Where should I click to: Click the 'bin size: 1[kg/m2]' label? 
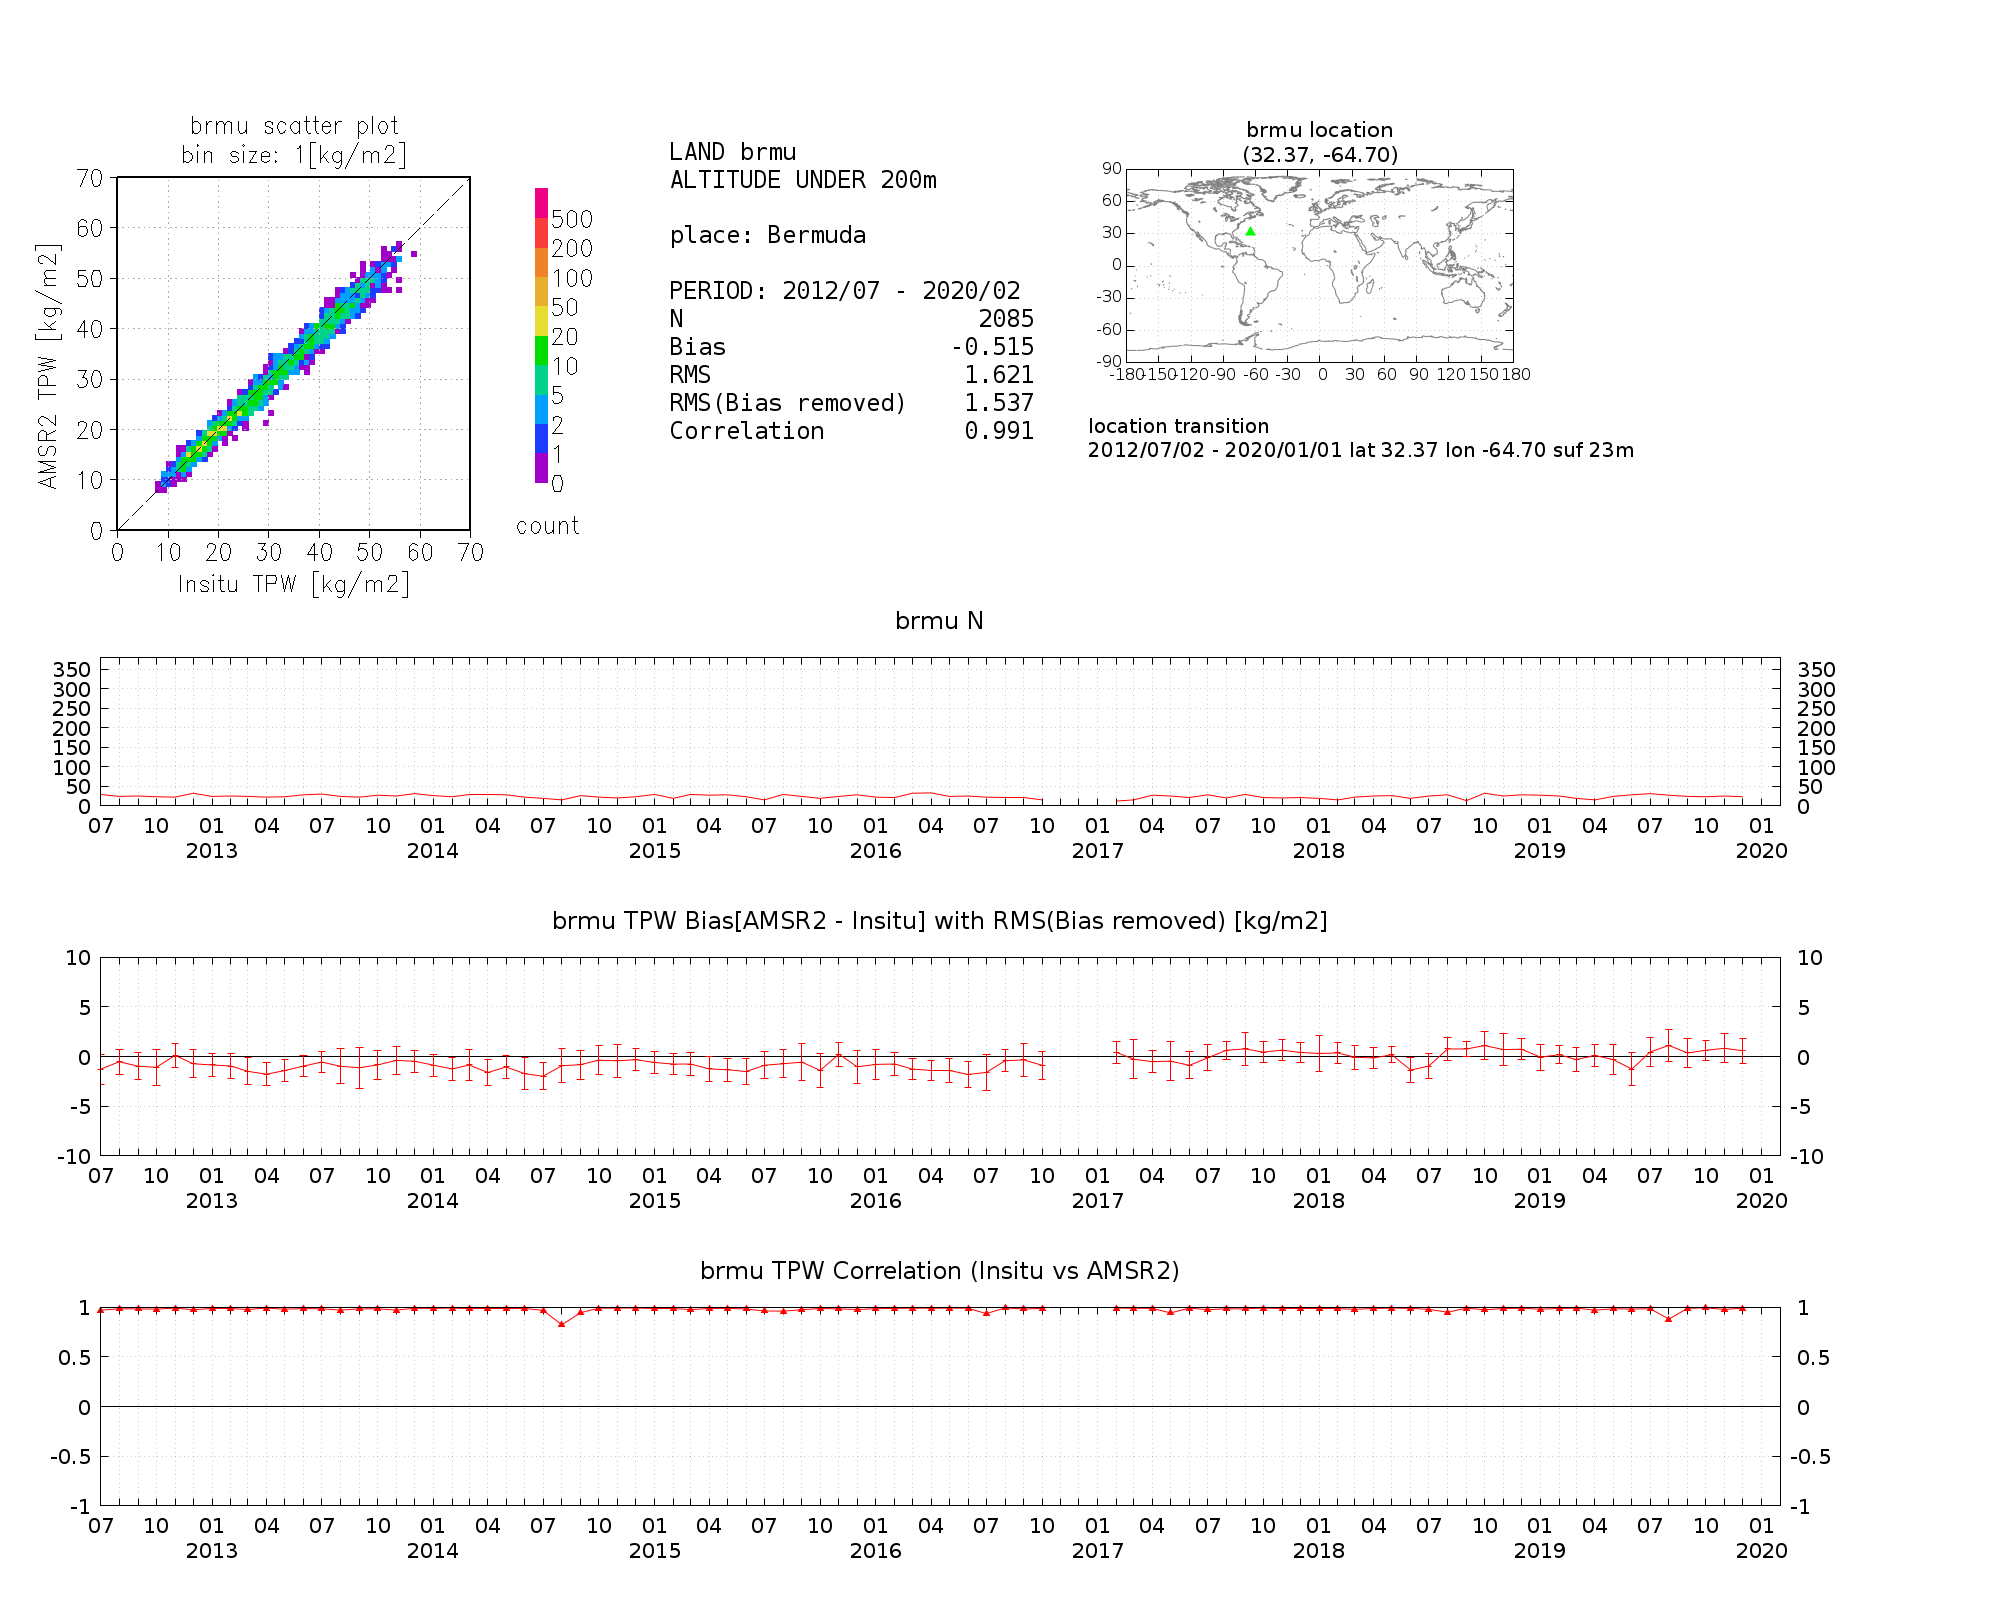[x=294, y=155]
